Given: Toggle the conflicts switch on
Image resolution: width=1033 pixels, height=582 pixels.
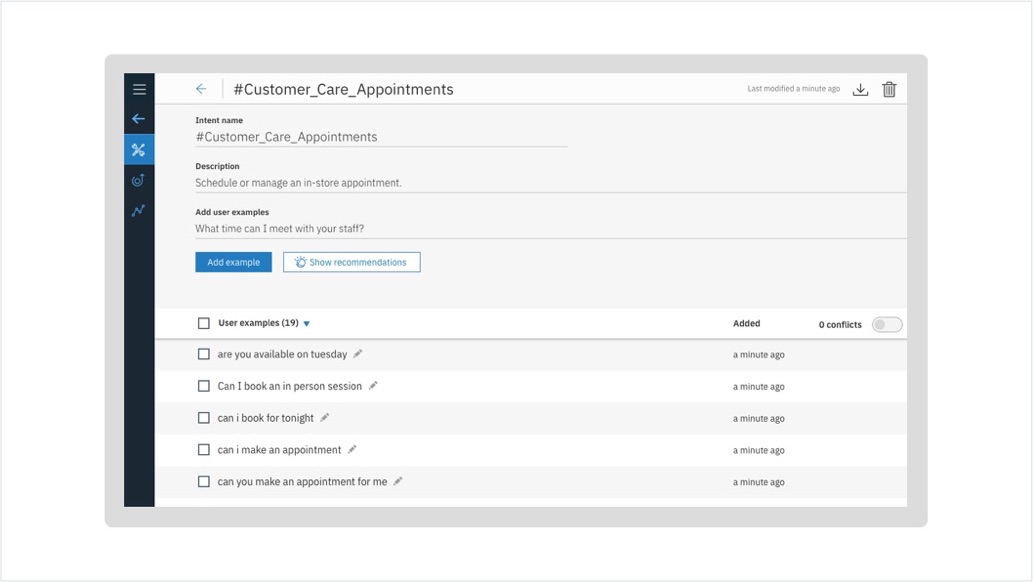Looking at the screenshot, I should (x=887, y=324).
